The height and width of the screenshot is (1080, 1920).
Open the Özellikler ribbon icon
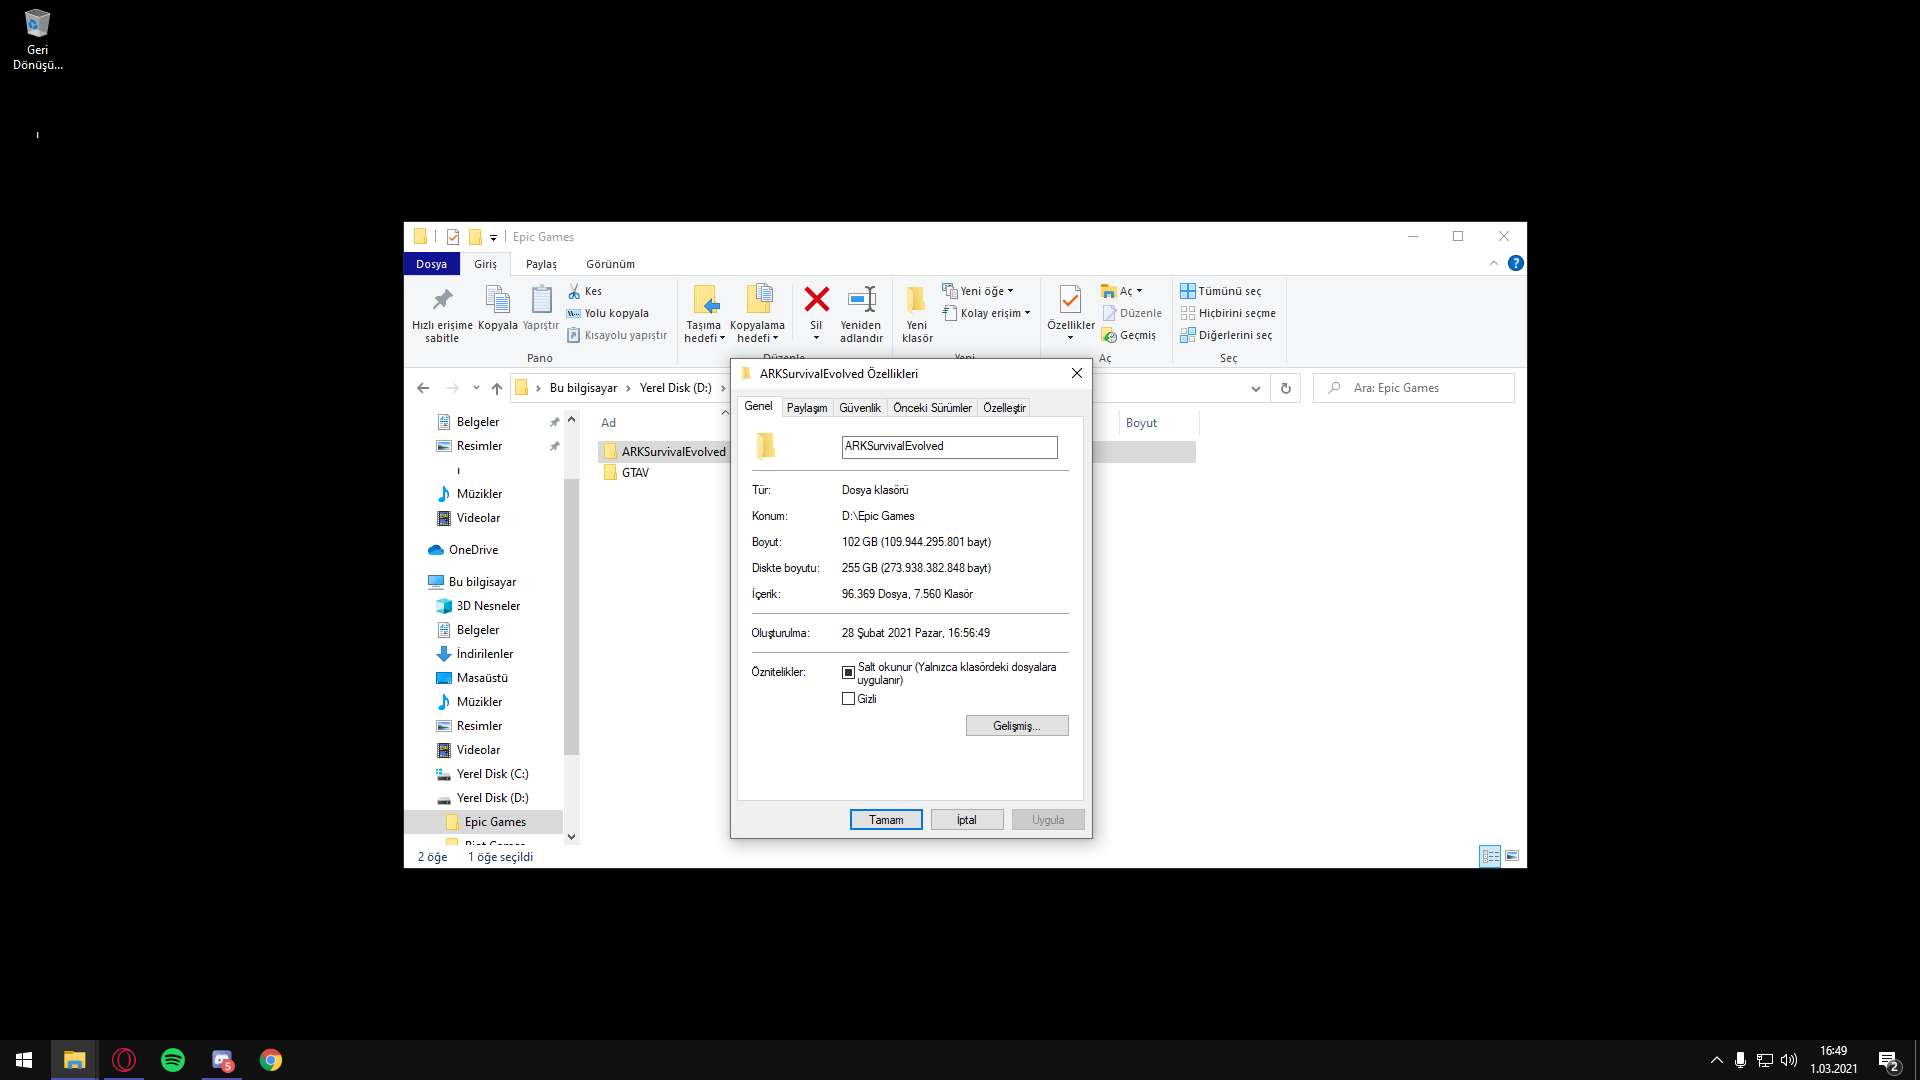(x=1070, y=299)
